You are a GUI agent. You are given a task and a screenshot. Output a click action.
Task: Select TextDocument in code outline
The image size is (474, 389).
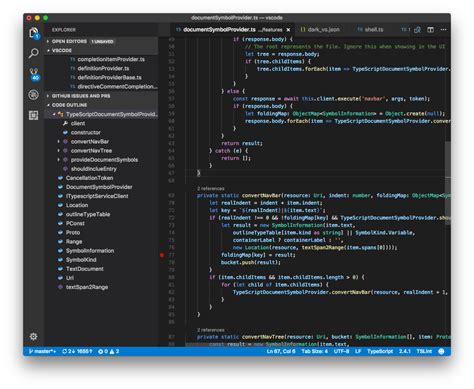pos(85,269)
